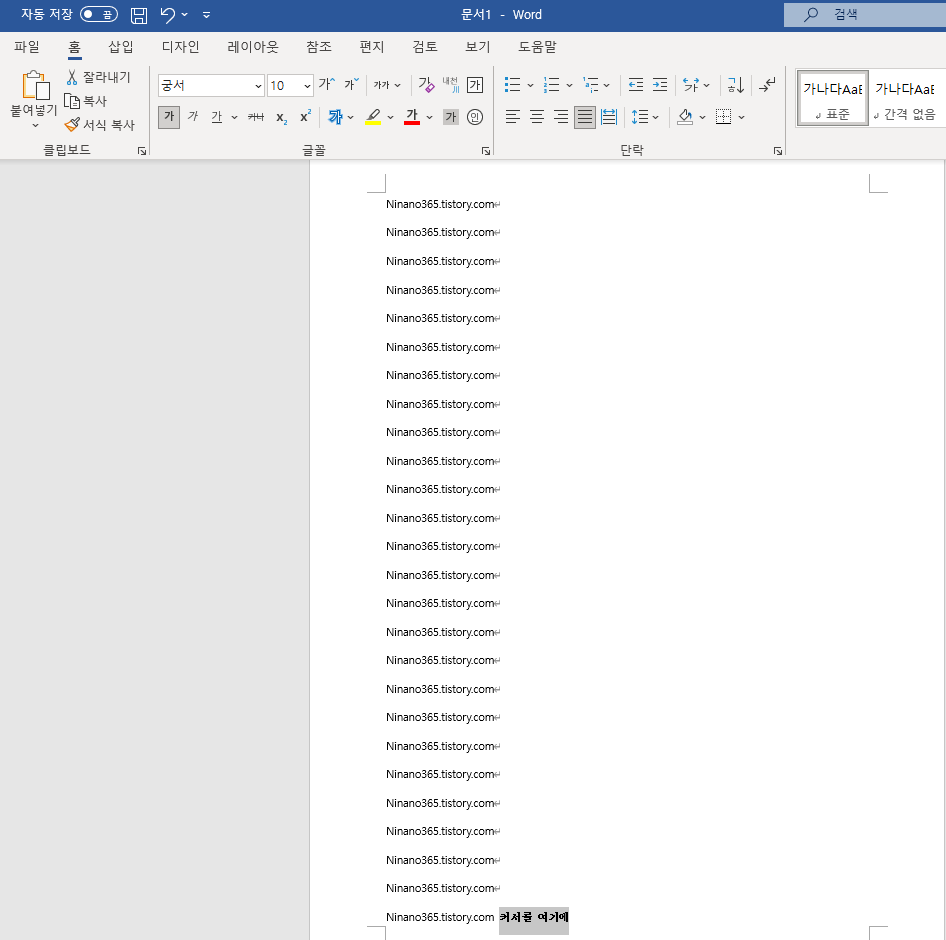Toggle the AutoSave (자동 저장) switch
Image resolution: width=946 pixels, height=940 pixels.
pyautogui.click(x=99, y=14)
